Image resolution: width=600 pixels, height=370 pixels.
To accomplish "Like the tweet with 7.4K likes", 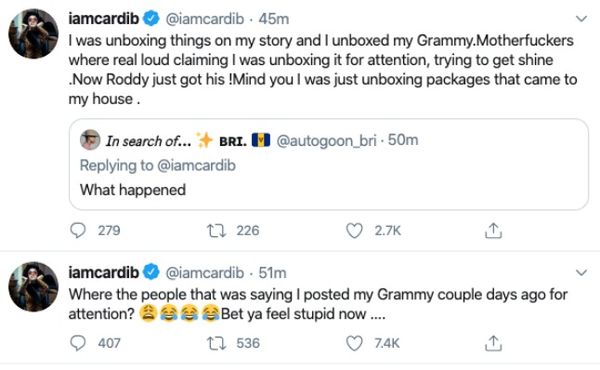I will (354, 343).
